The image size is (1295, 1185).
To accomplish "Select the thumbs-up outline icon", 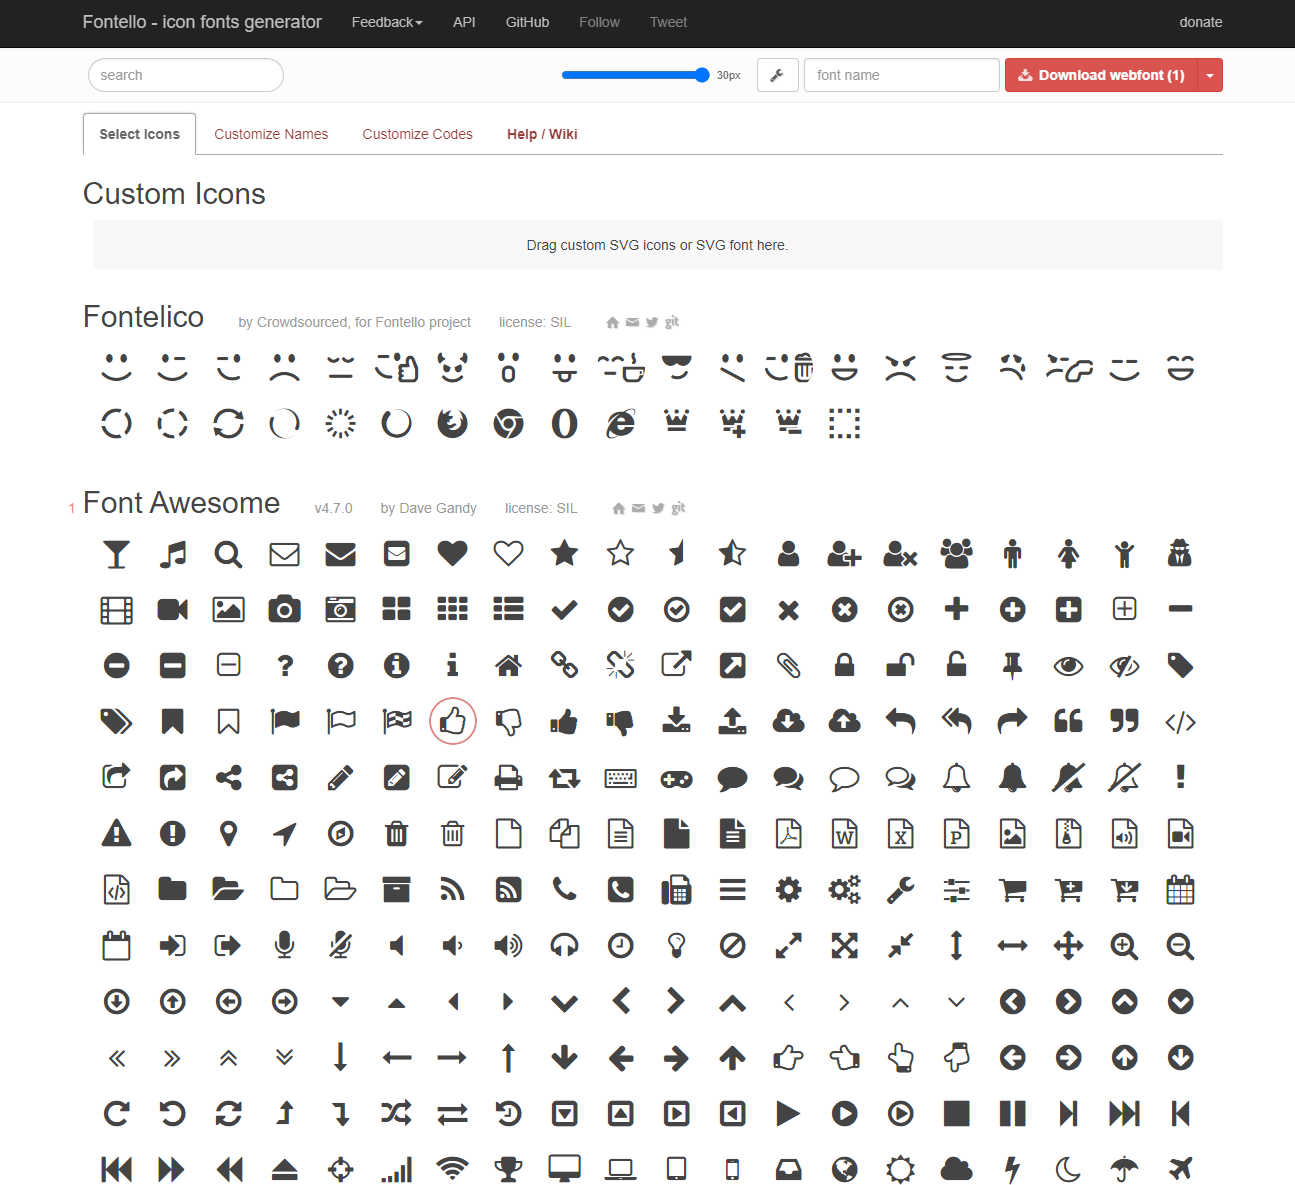I will click(x=453, y=721).
